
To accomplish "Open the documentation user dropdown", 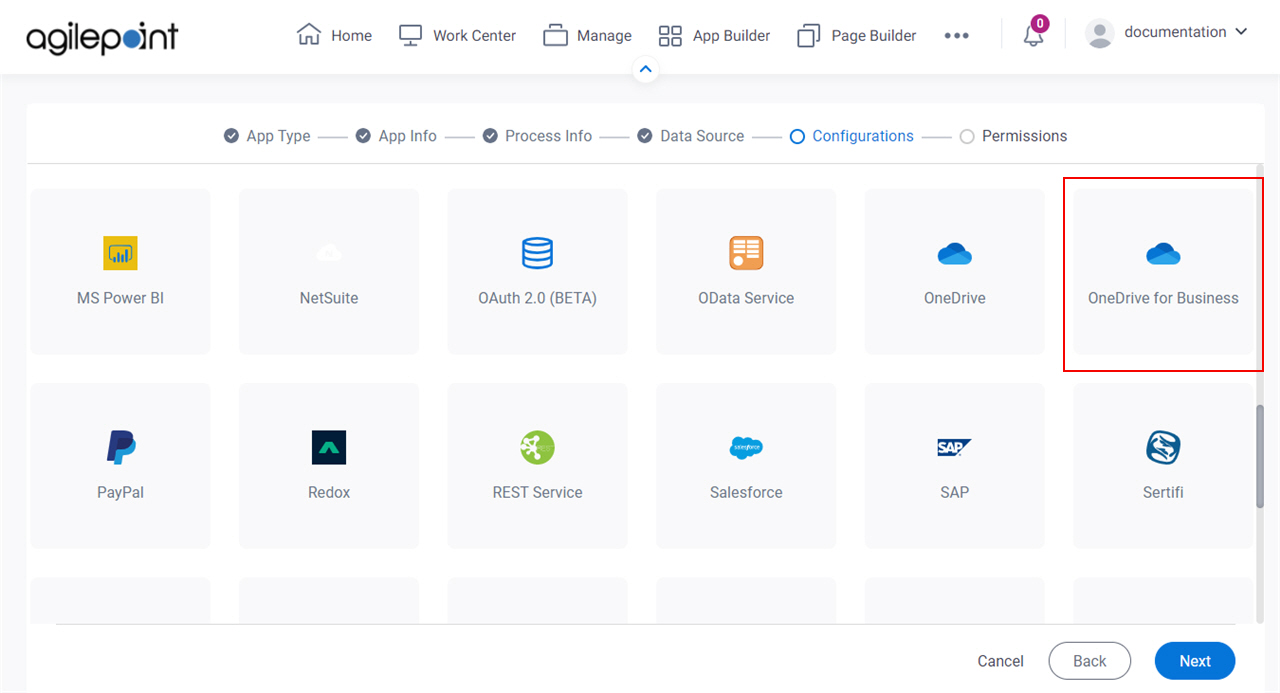I will 1186,32.
